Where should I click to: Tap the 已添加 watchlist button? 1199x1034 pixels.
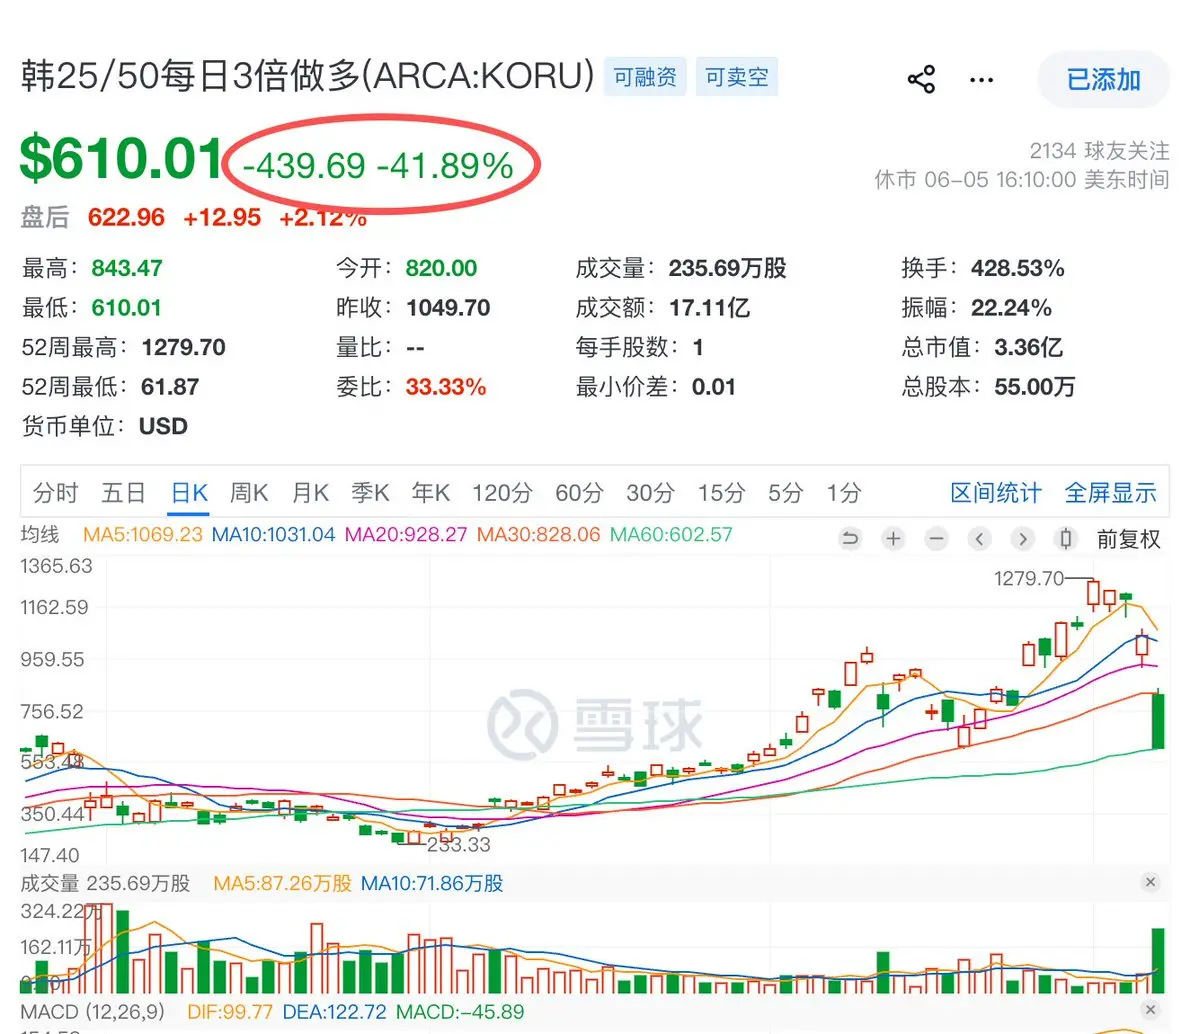click(x=1103, y=80)
